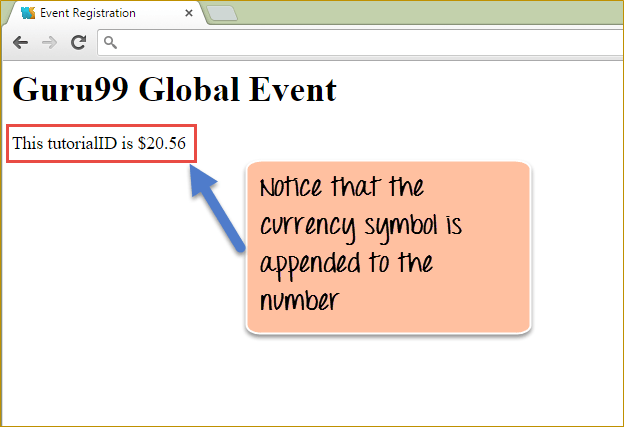
Task: Click the $20.56 currency value
Action: pos(162,143)
